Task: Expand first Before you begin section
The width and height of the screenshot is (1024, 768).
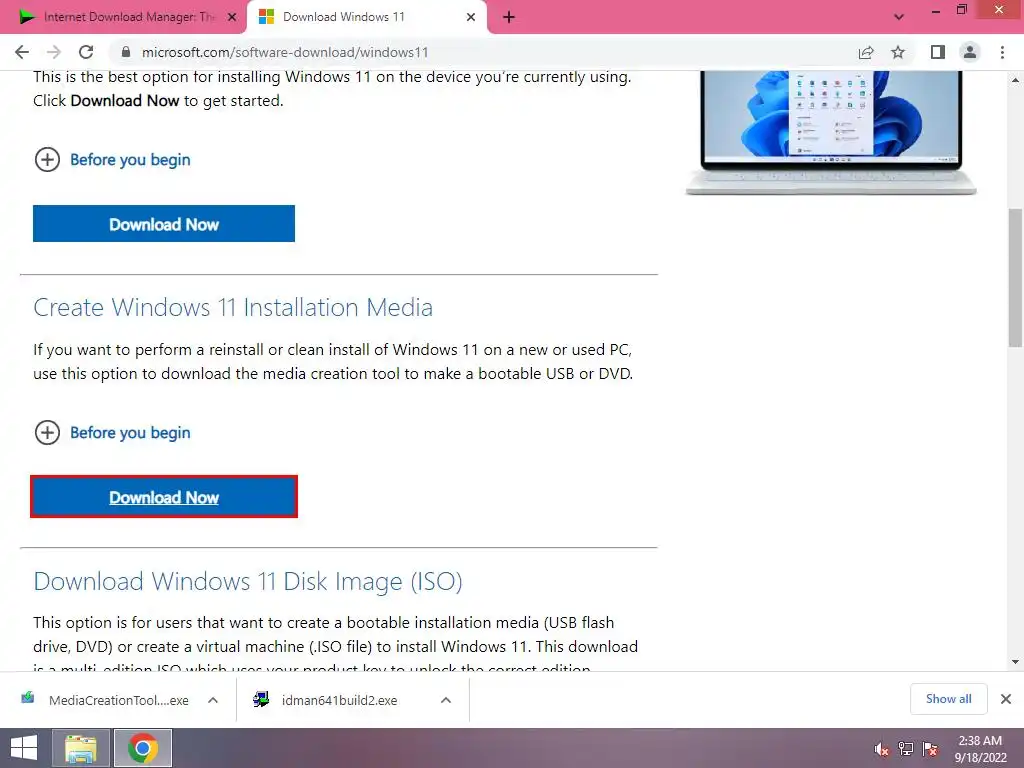Action: point(112,159)
